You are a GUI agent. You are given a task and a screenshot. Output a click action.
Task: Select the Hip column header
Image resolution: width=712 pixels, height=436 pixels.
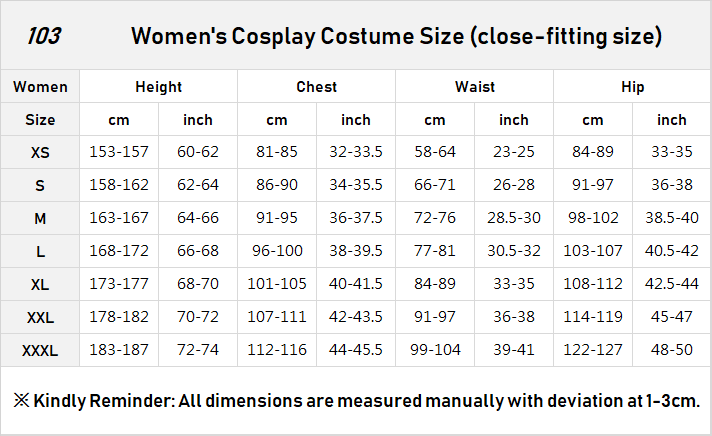coord(632,87)
